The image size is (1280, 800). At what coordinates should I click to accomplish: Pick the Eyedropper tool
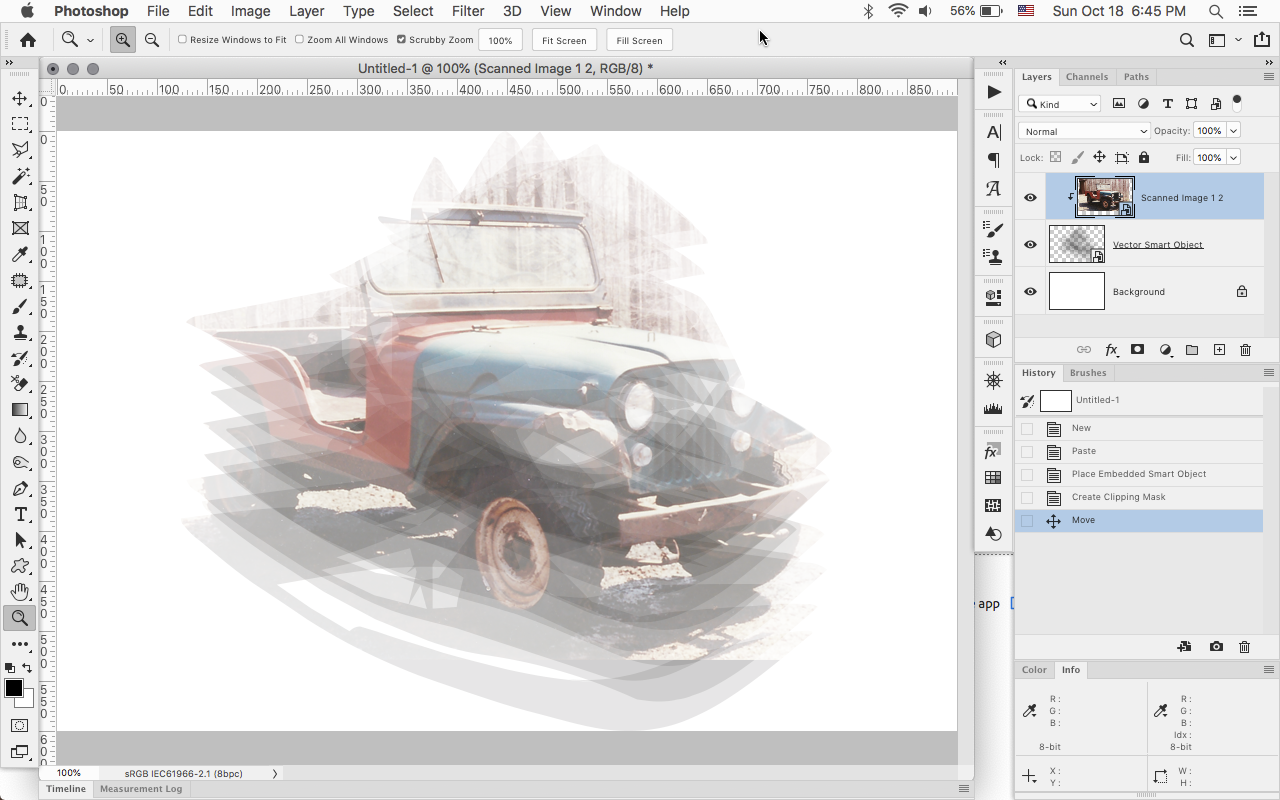pyautogui.click(x=20, y=254)
